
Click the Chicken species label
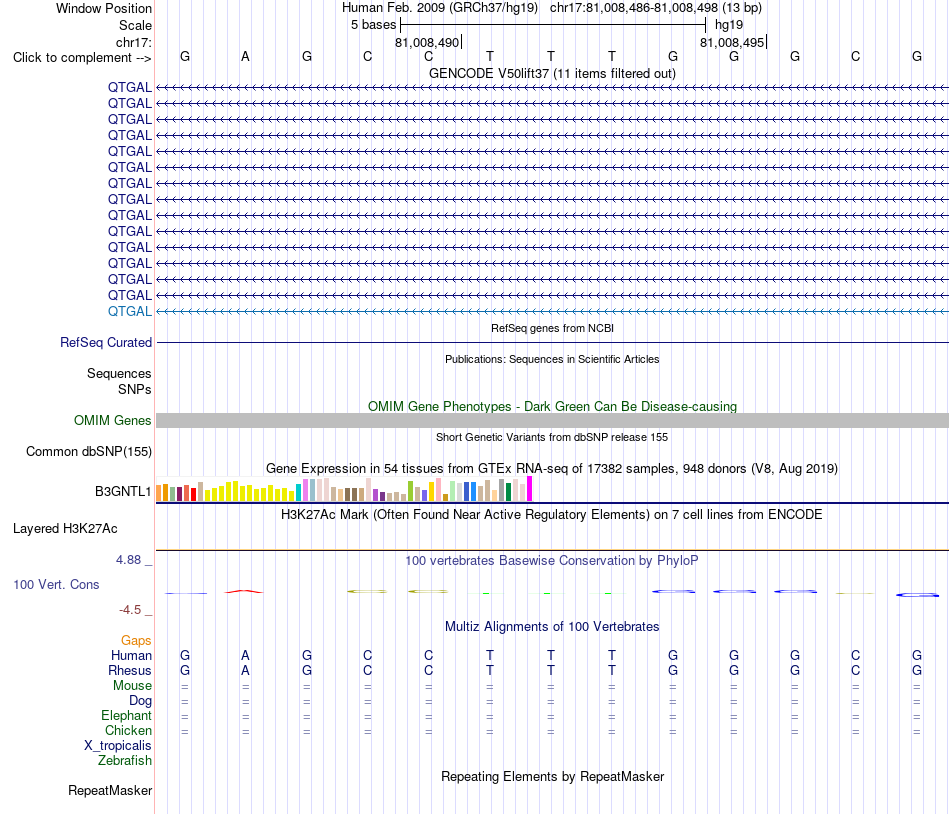[128, 730]
